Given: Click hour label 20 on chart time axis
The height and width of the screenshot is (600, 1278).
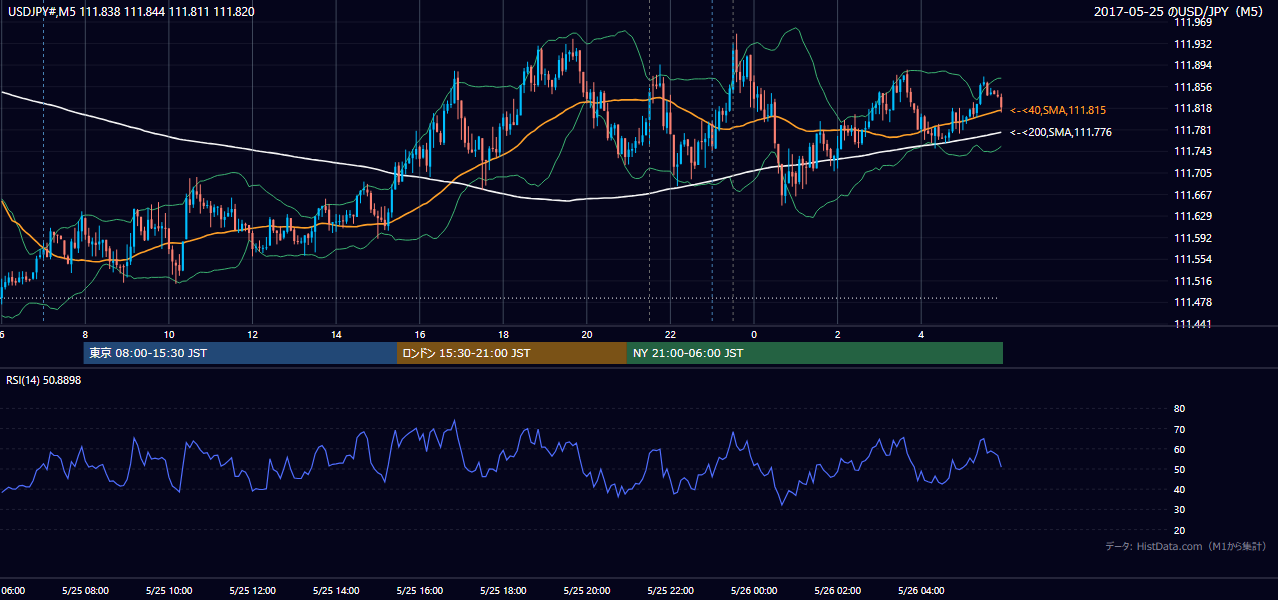Looking at the screenshot, I should (587, 335).
